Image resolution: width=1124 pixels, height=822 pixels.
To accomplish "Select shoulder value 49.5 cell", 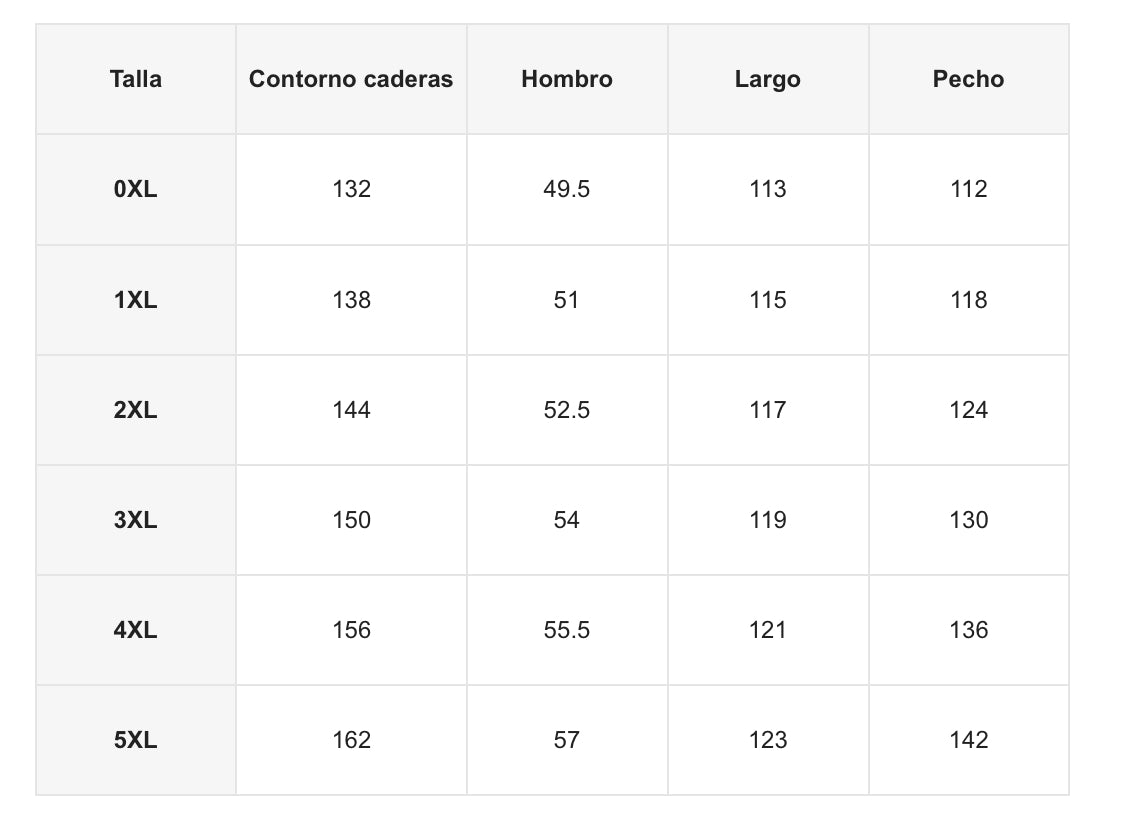I will click(x=567, y=189).
